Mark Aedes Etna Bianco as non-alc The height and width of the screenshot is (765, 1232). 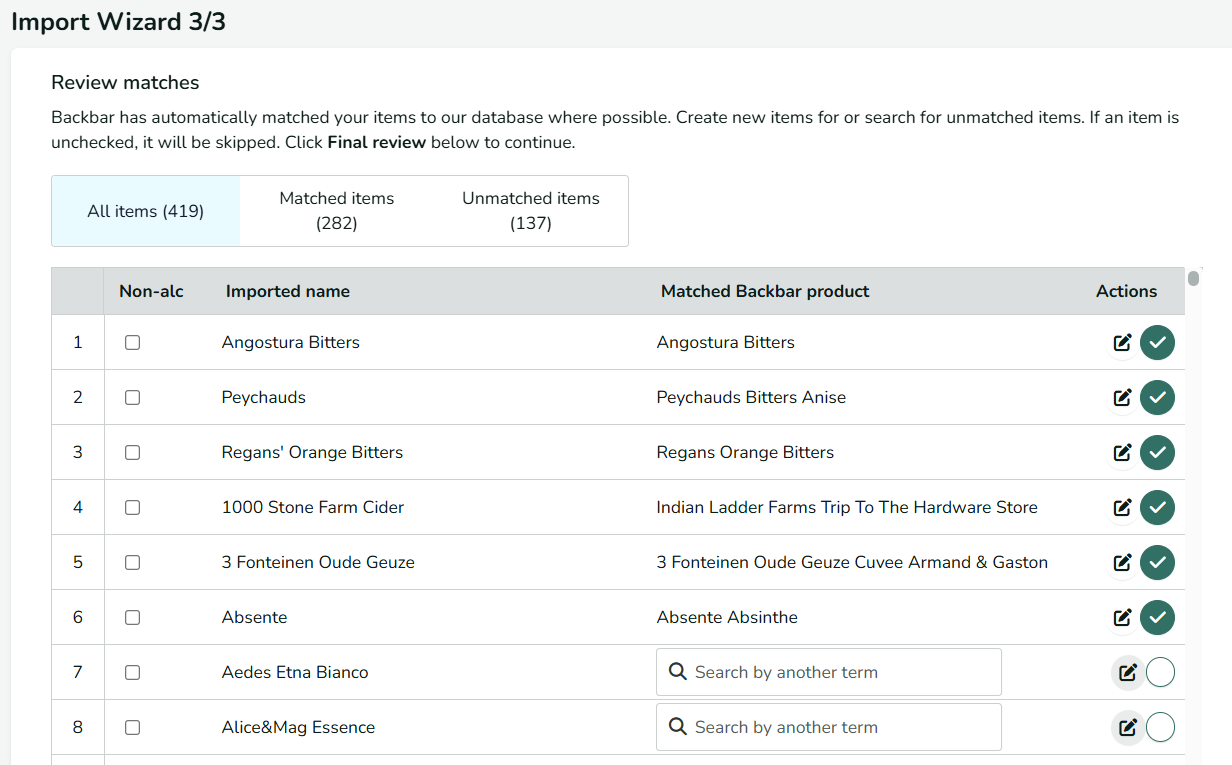132,673
